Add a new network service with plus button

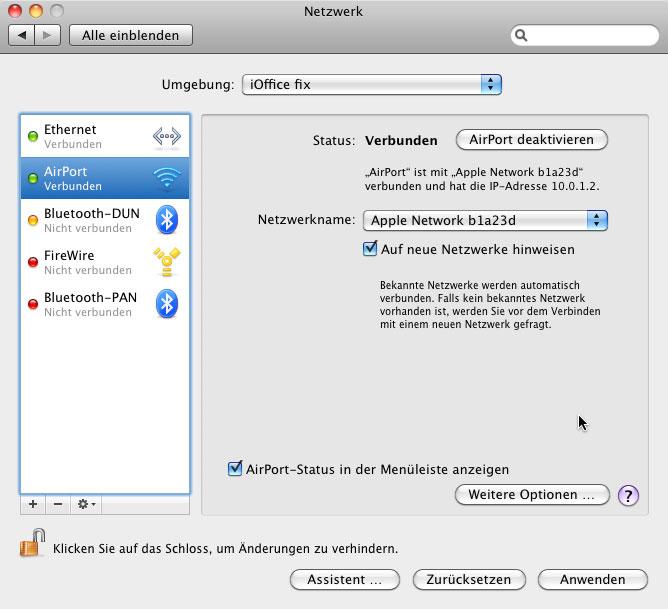tap(33, 504)
